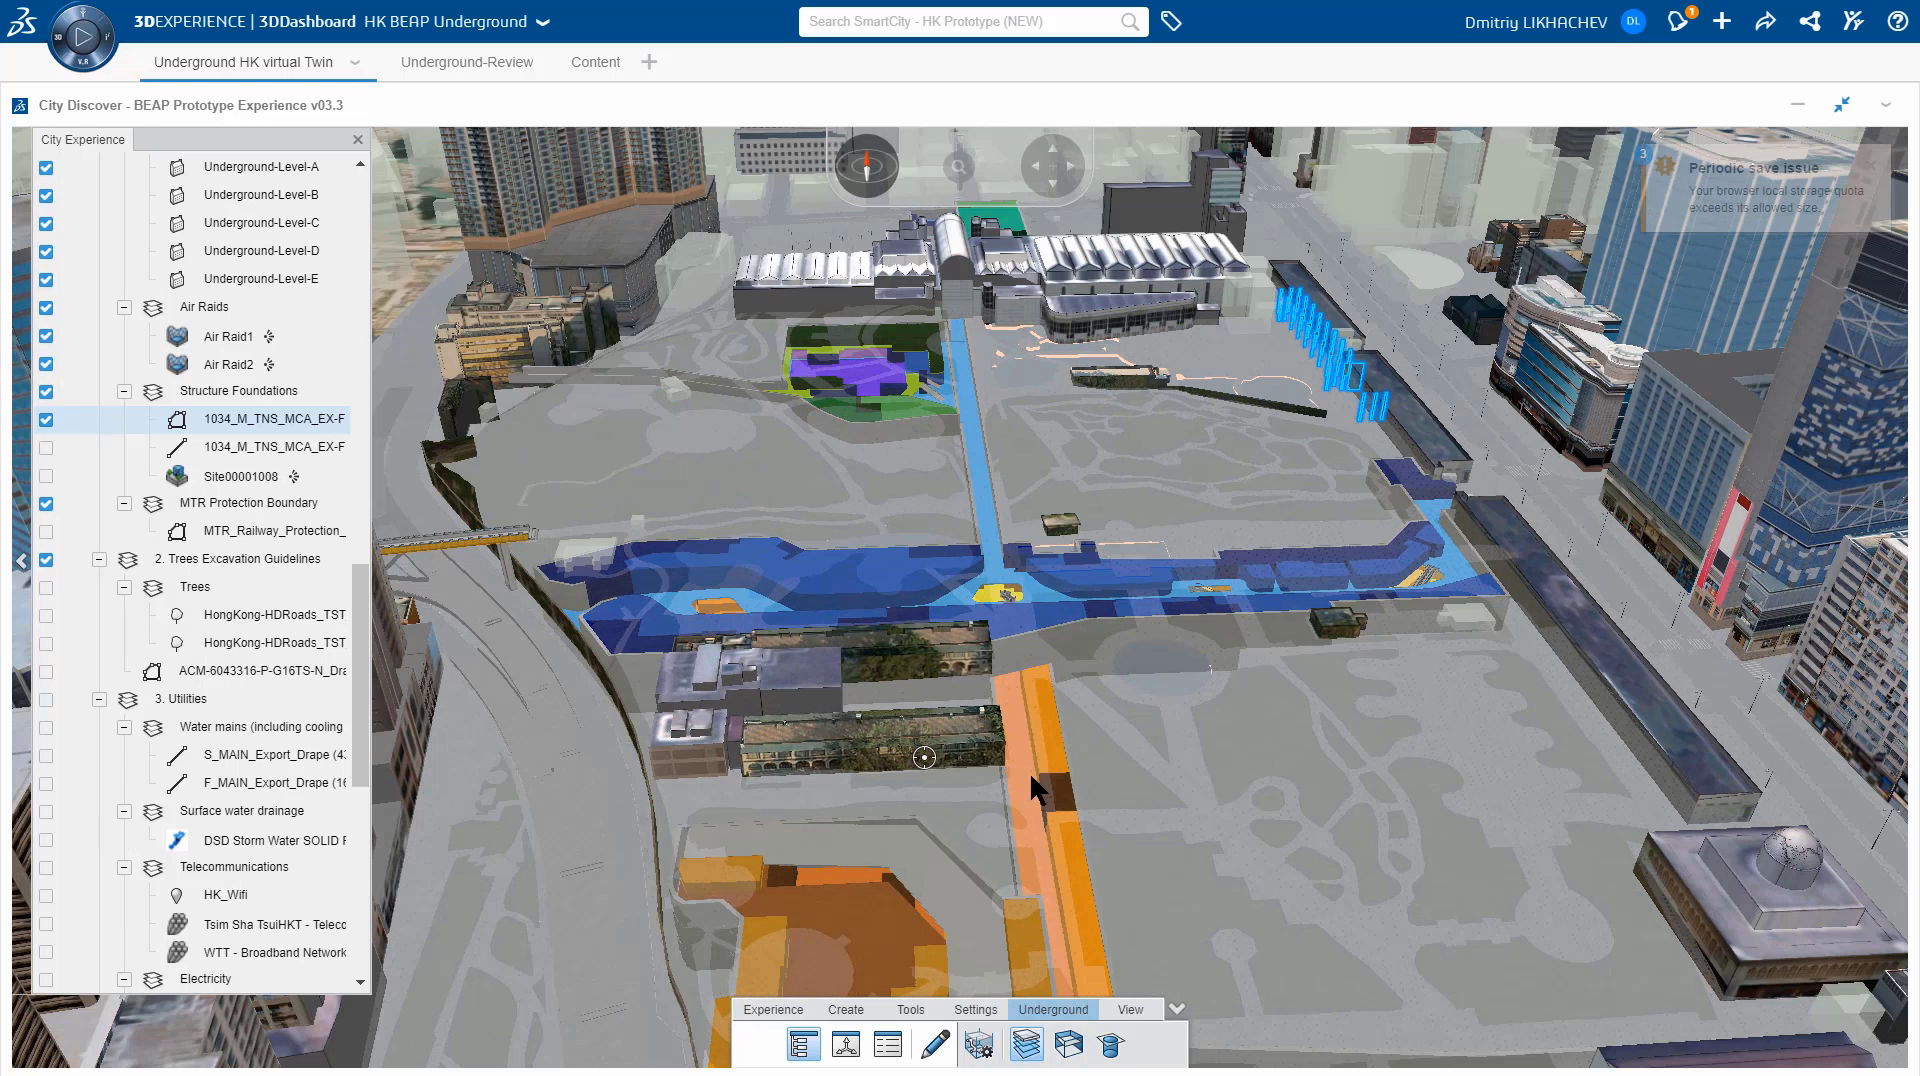Select the underground cylinder borehole icon

pyautogui.click(x=1110, y=1045)
